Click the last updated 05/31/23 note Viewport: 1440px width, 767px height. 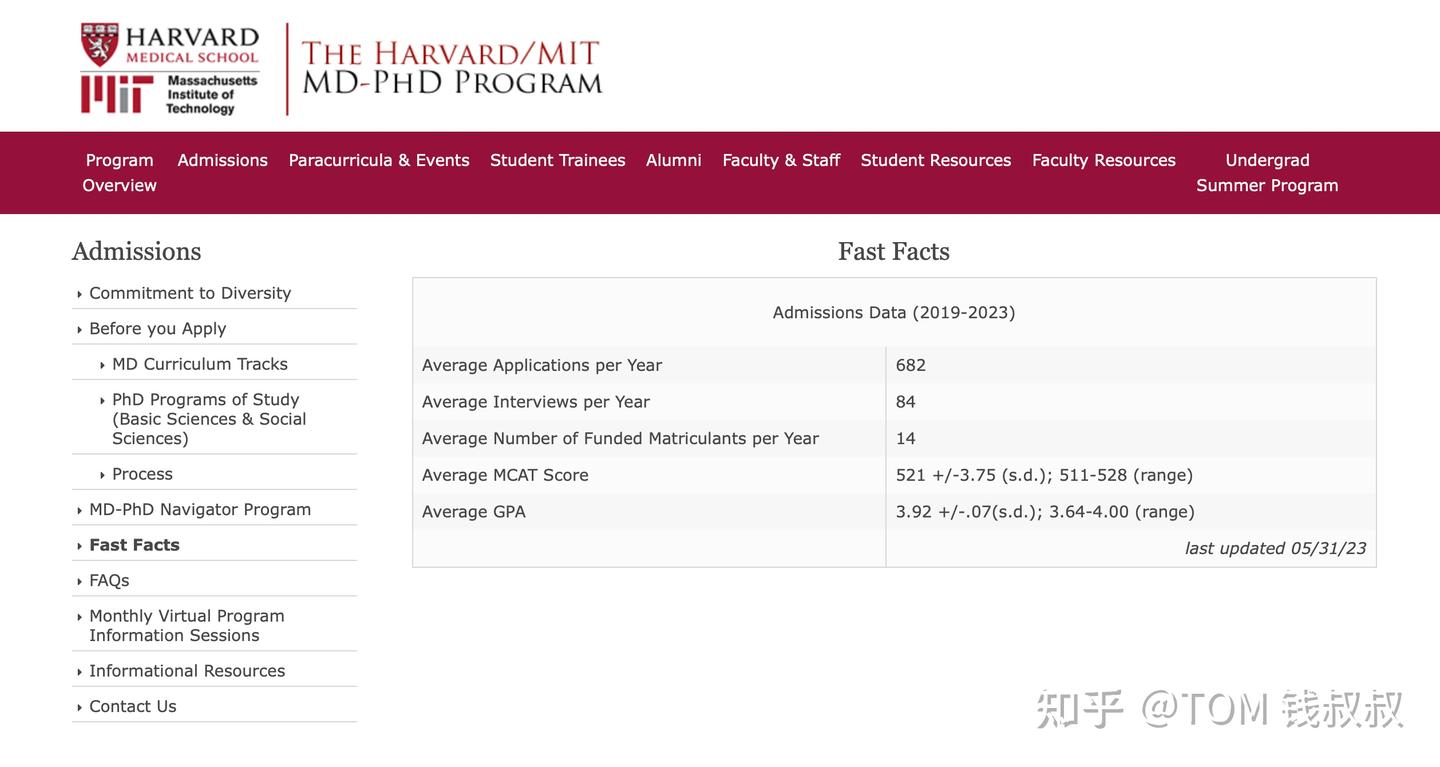1275,548
